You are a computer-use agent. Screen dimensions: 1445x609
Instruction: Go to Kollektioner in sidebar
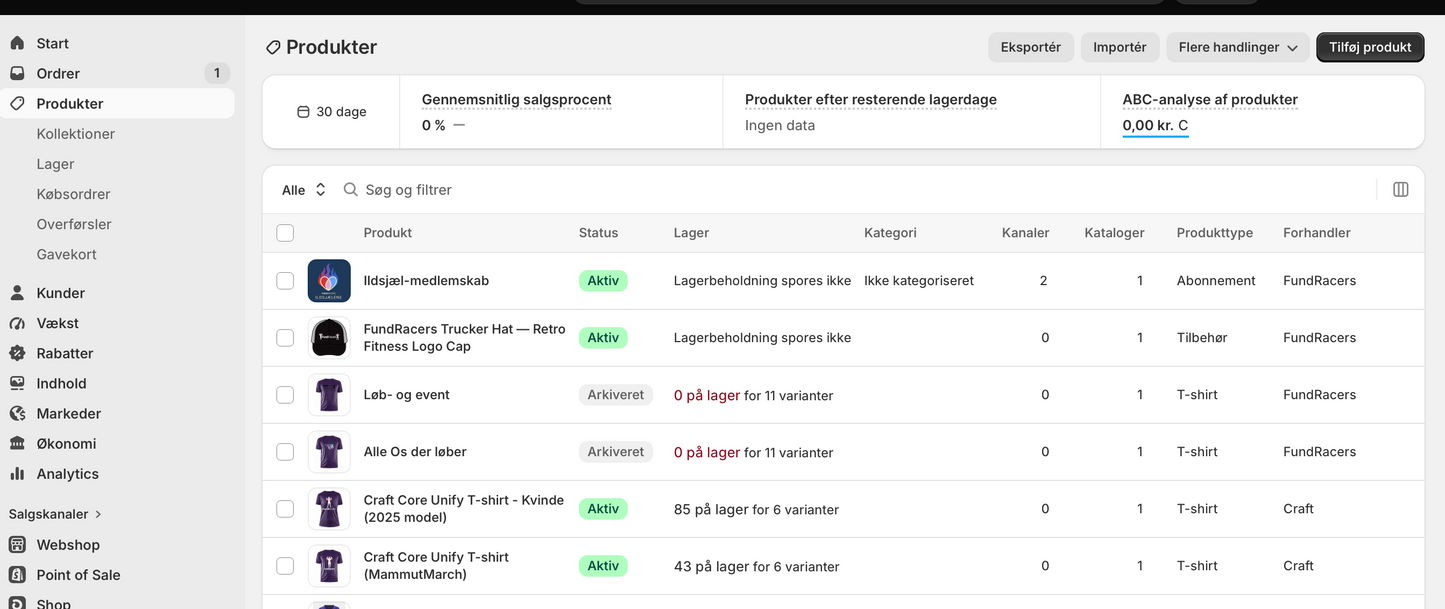pyautogui.click(x=76, y=134)
